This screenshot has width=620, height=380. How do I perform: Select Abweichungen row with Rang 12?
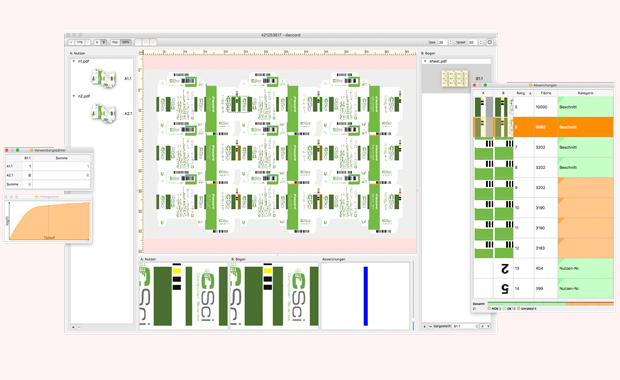[x=543, y=248]
